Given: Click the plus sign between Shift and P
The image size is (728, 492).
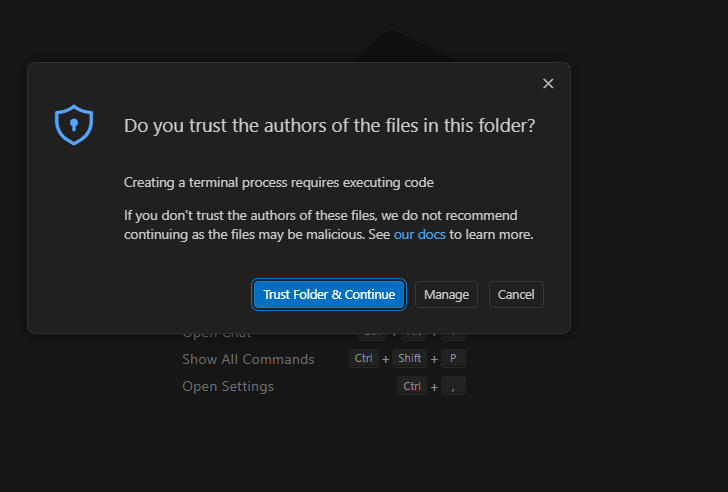Looking at the screenshot, I should coord(434,359).
